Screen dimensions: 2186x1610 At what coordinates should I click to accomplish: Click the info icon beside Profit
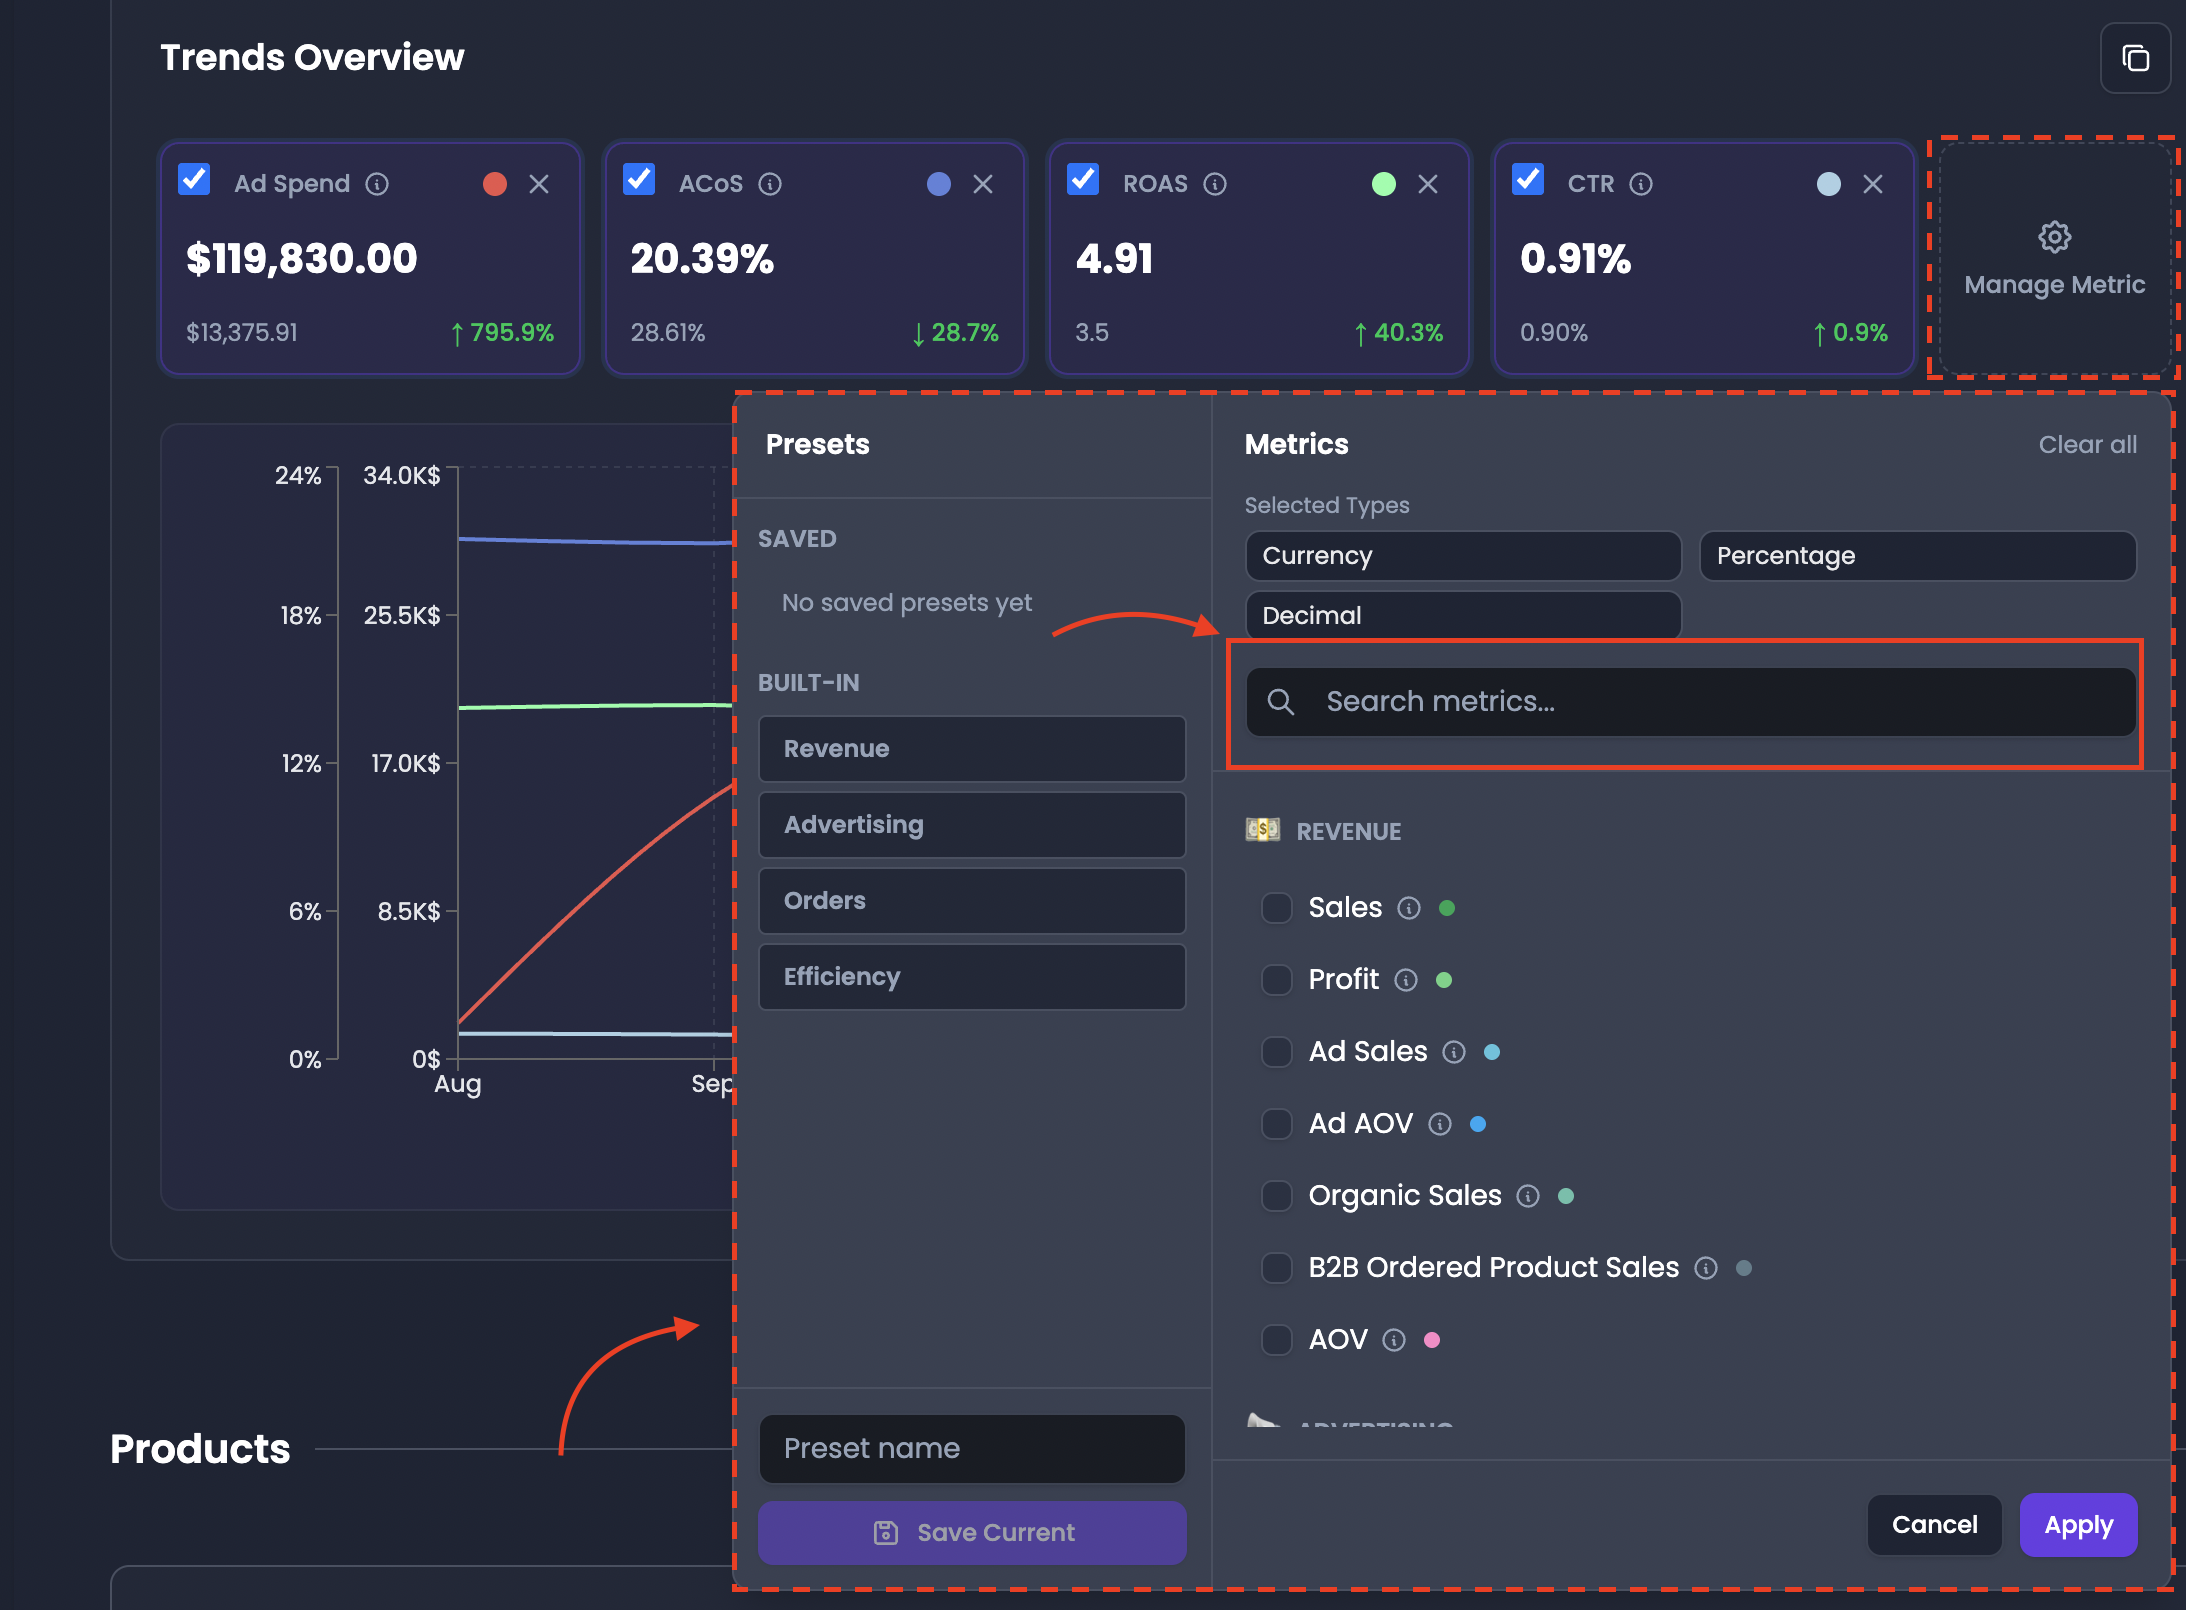(x=1406, y=980)
